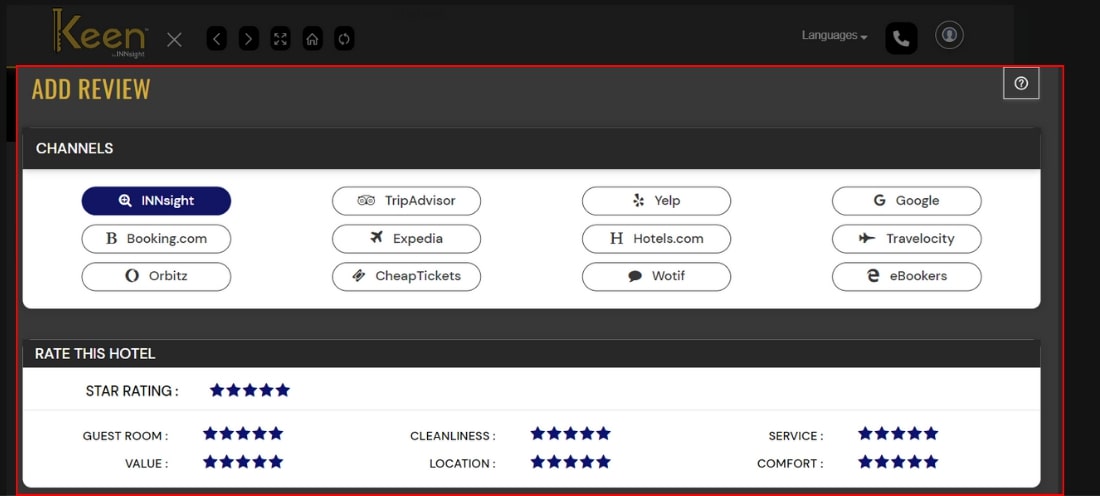The image size is (1100, 496).
Task: Choose the CheapTickets channel button
Action: click(x=406, y=276)
